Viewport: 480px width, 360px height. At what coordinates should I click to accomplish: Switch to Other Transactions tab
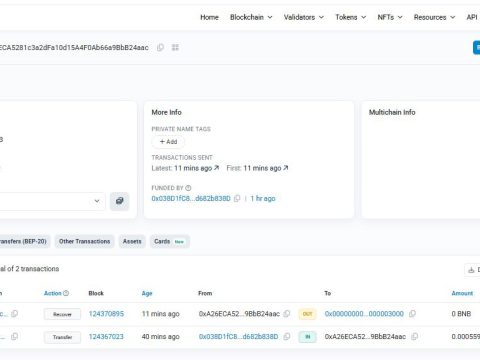(x=85, y=241)
